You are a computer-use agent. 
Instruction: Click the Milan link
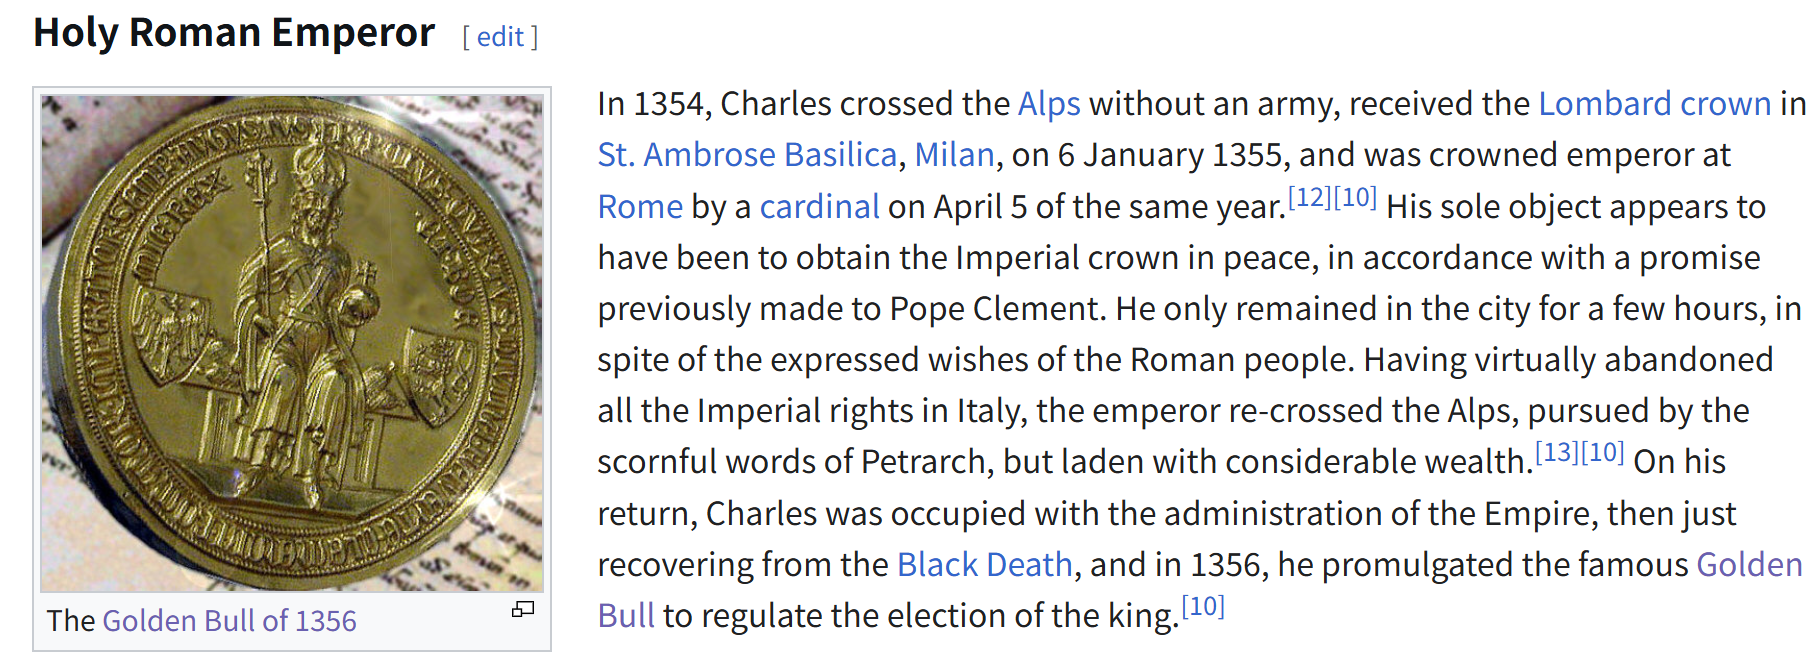pyautogui.click(x=954, y=155)
